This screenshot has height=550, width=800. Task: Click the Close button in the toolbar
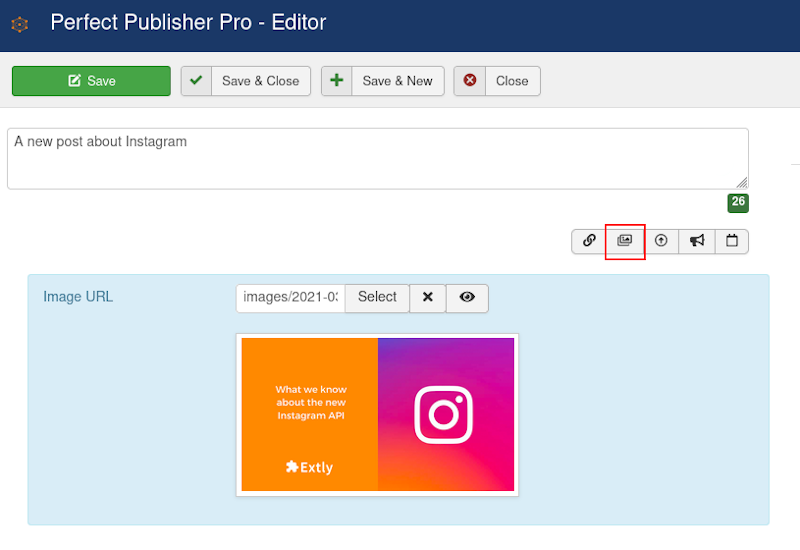click(x=497, y=81)
